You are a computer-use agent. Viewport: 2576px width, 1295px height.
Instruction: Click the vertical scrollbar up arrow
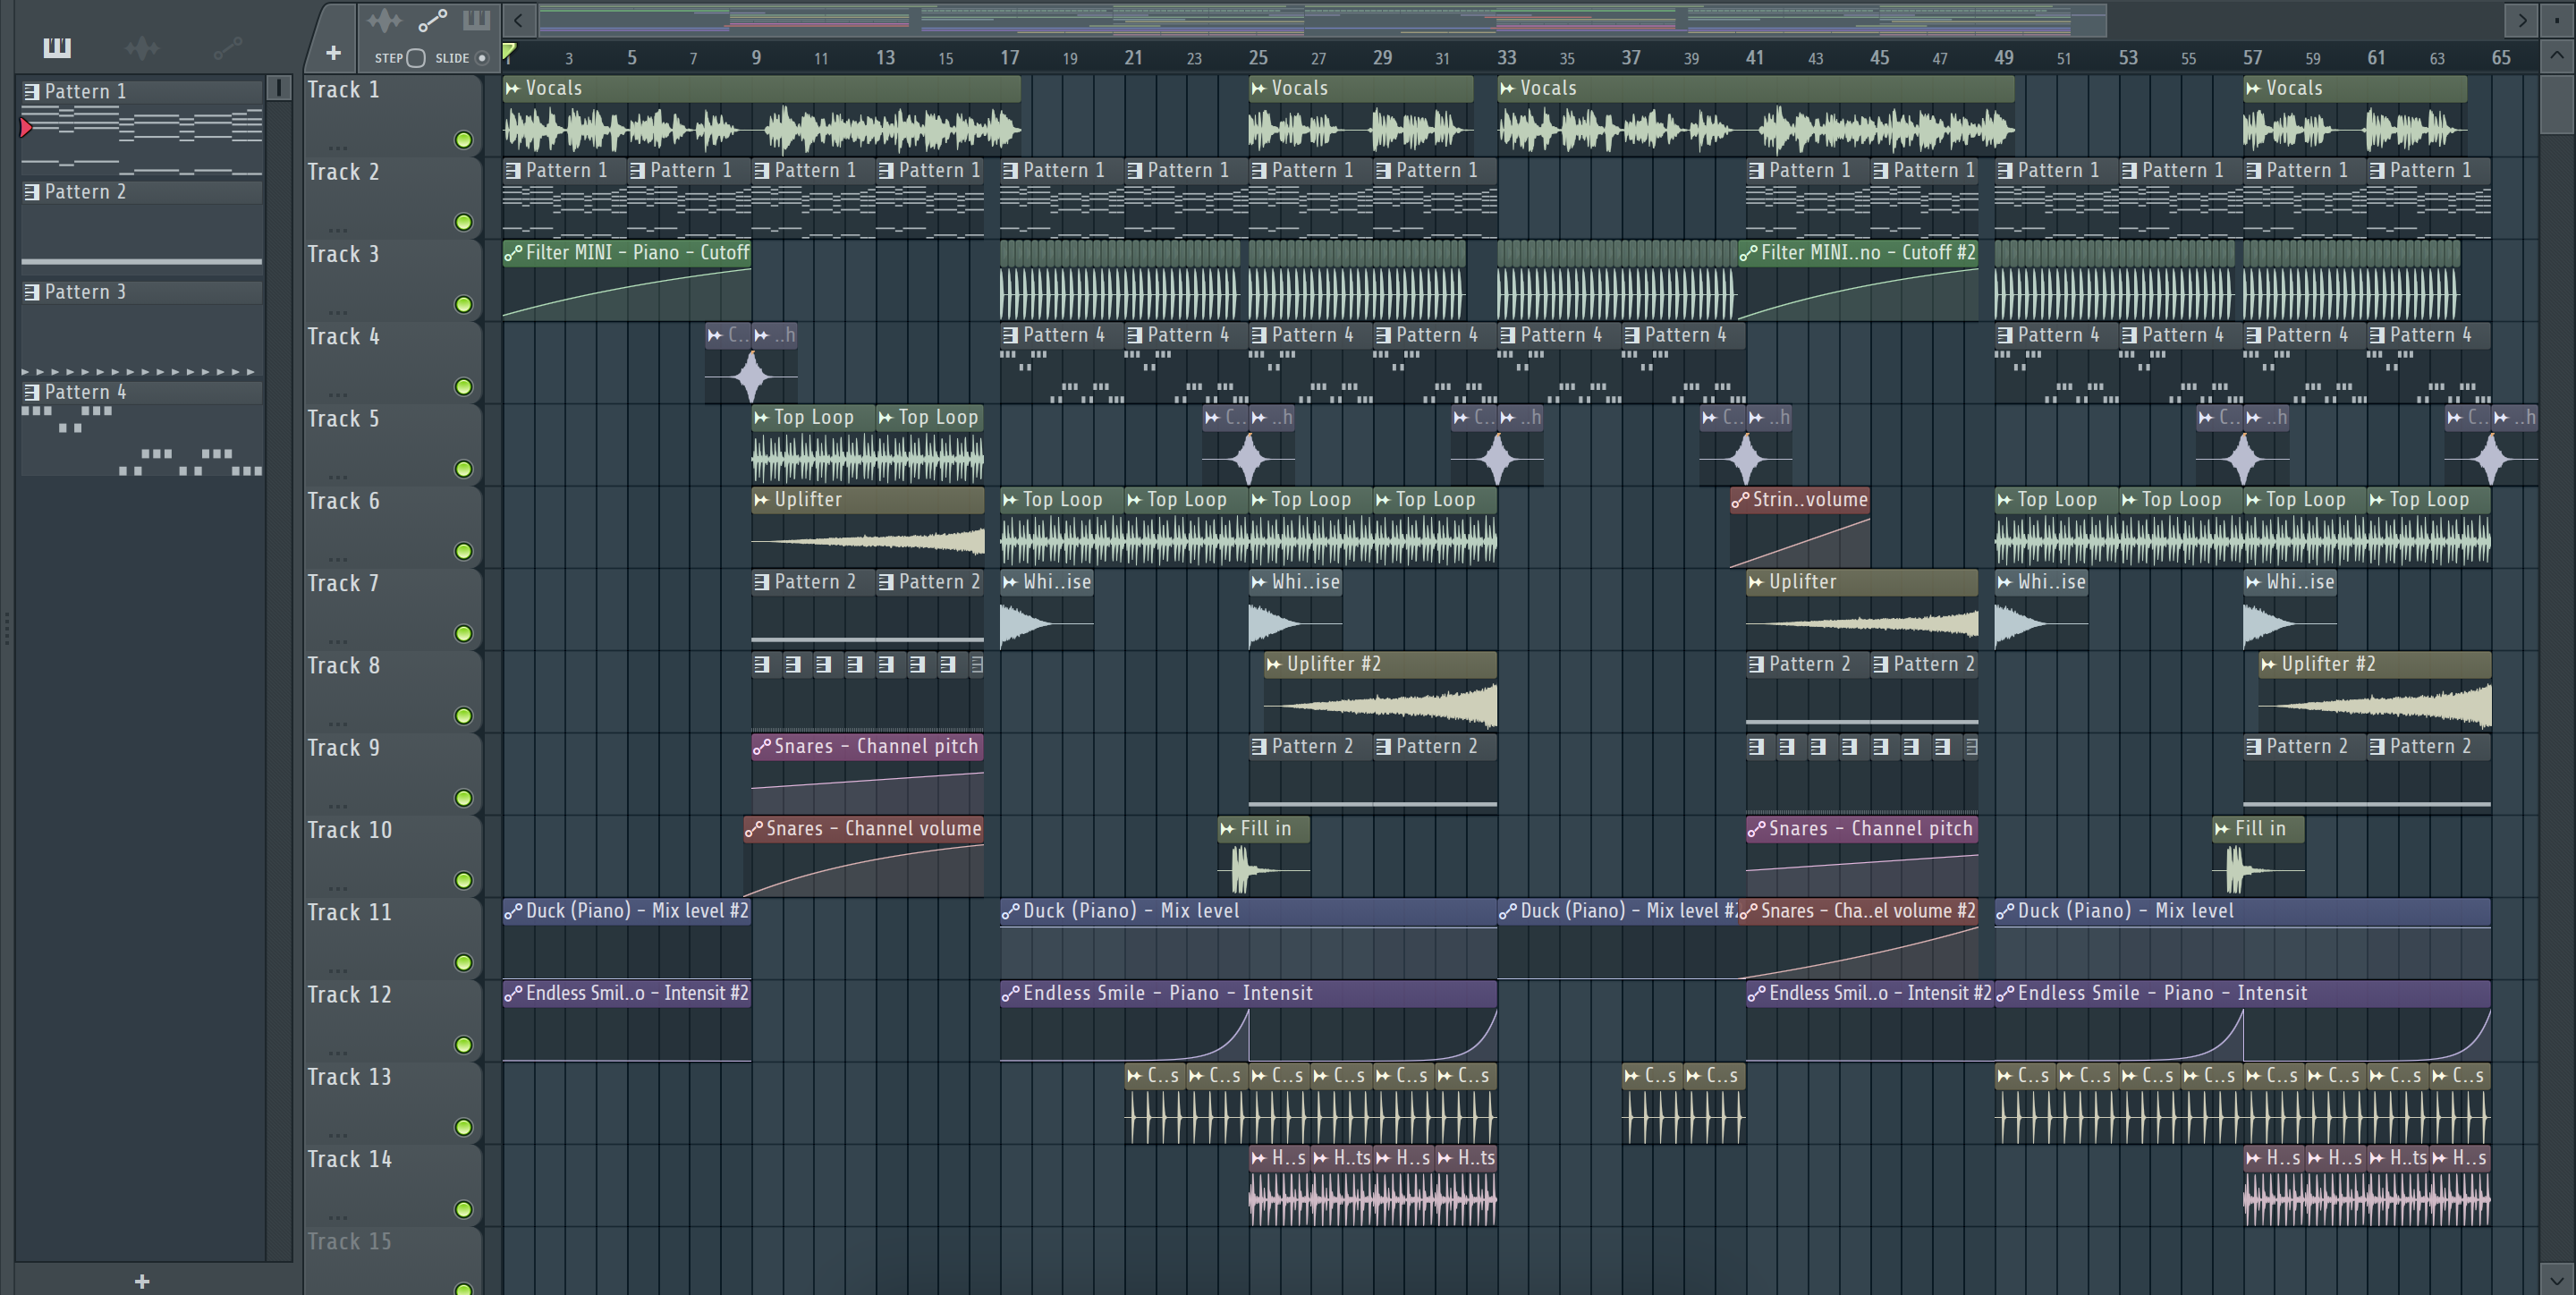click(2557, 55)
